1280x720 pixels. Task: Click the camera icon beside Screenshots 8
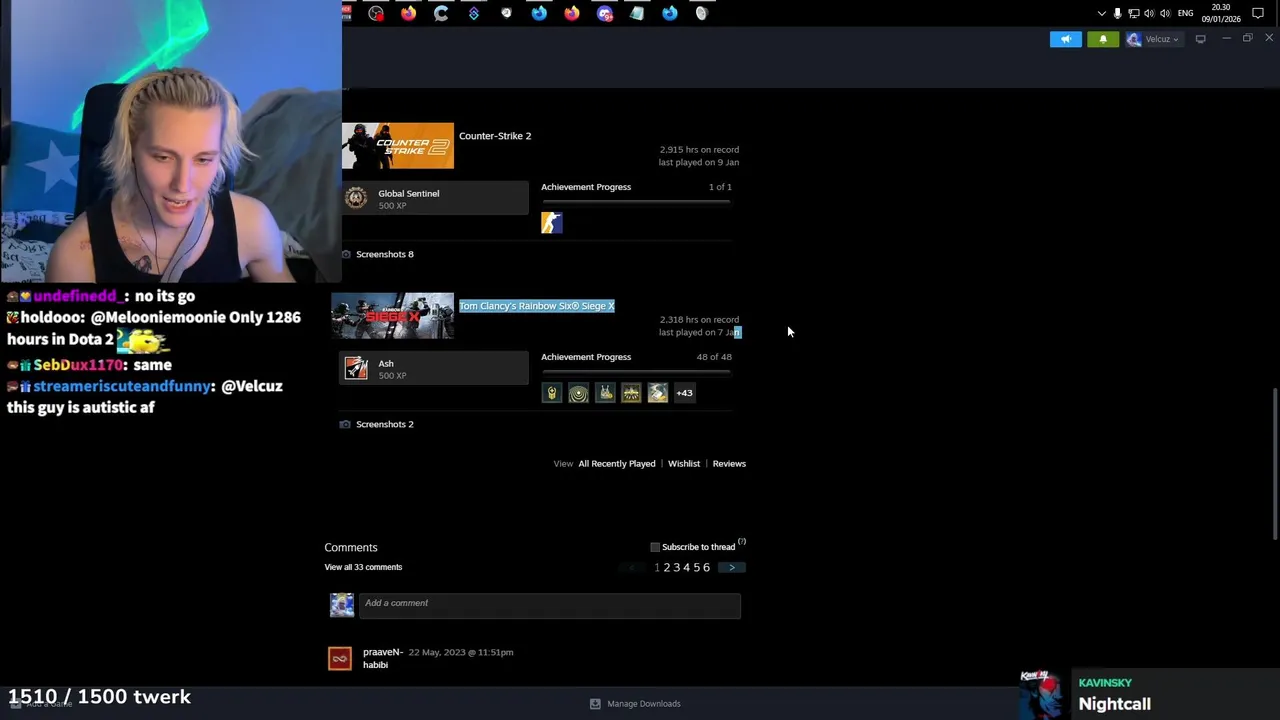(346, 254)
